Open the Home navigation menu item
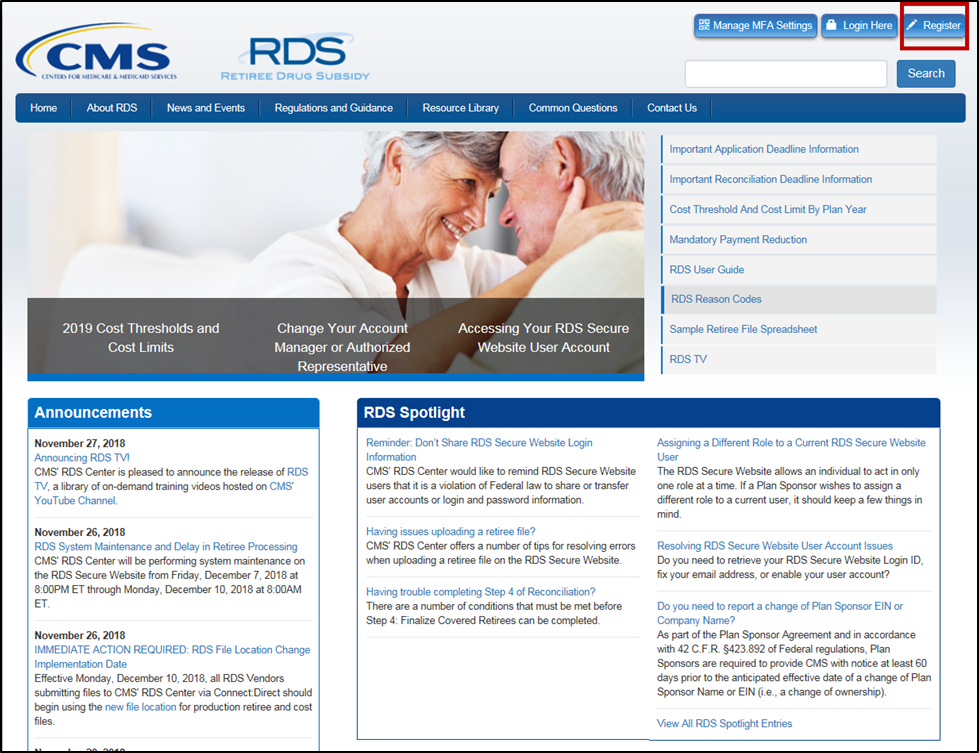This screenshot has height=753, width=979. coord(43,107)
